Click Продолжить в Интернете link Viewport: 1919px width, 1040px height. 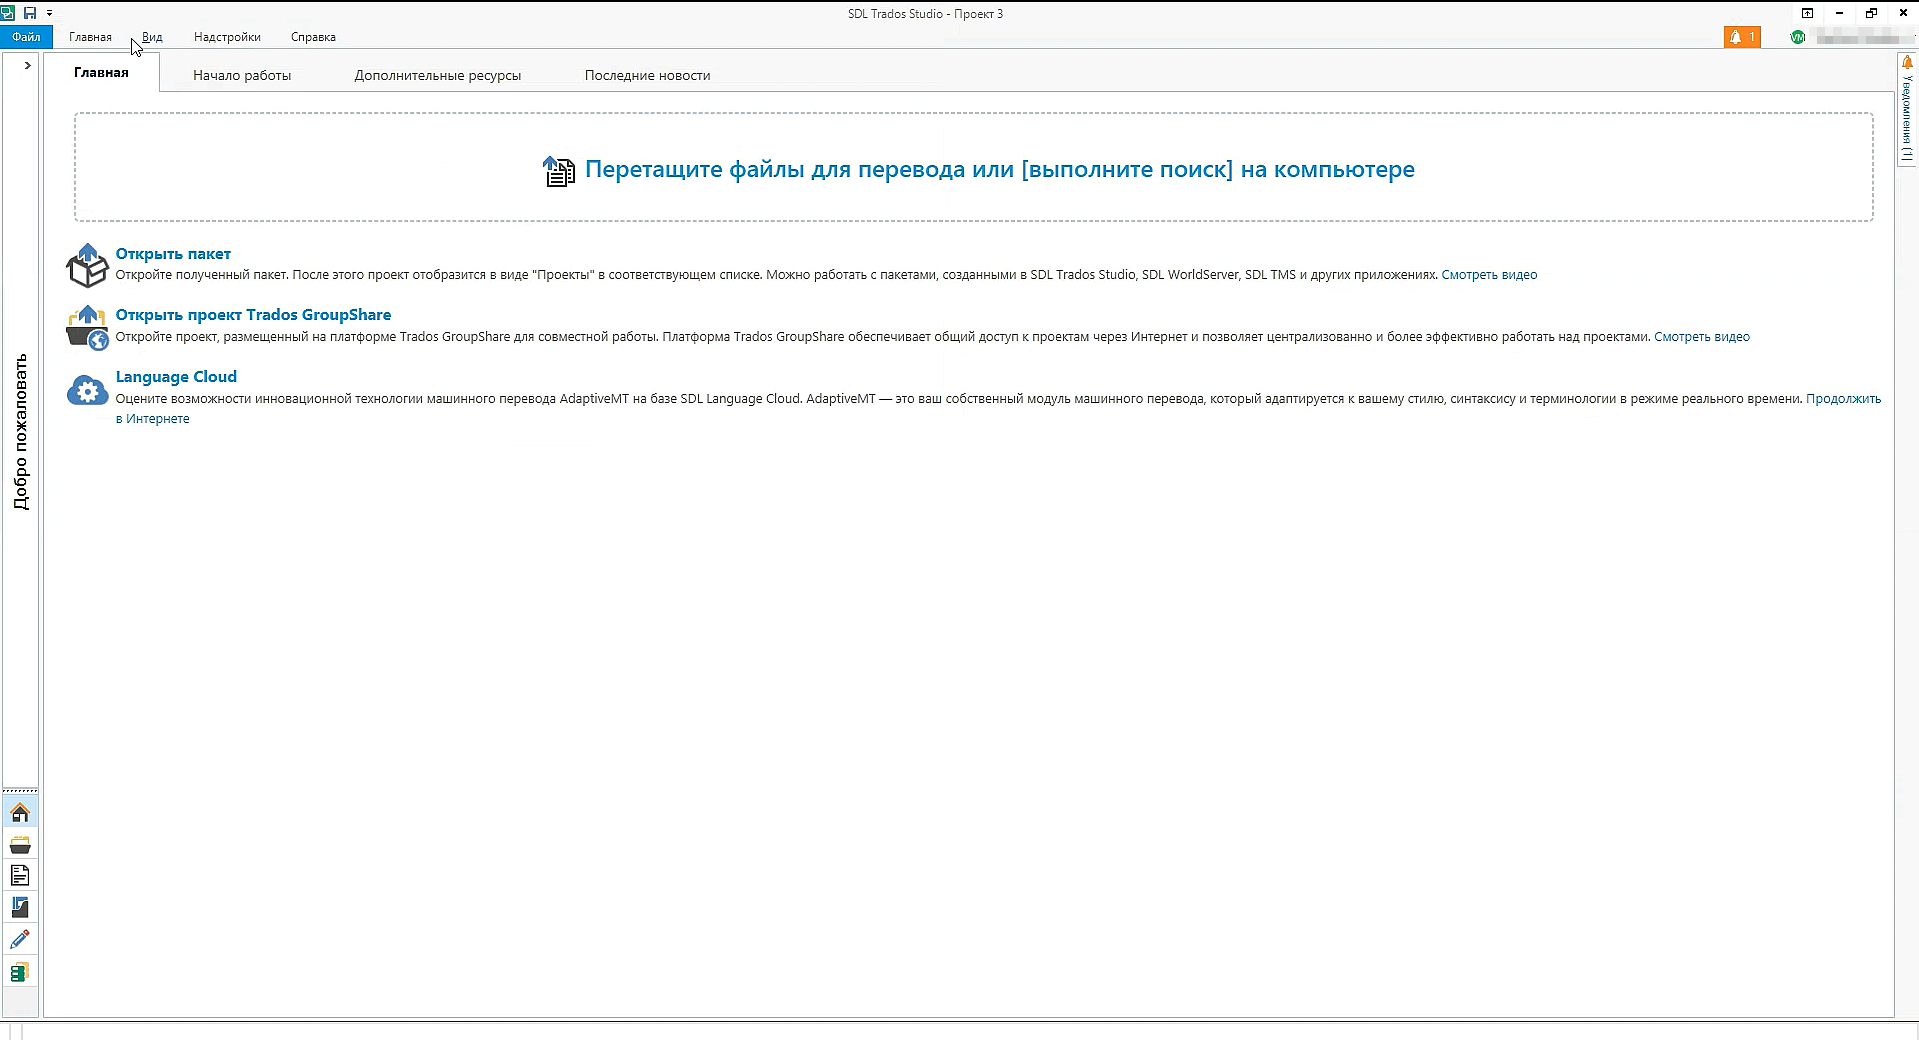tap(1843, 398)
